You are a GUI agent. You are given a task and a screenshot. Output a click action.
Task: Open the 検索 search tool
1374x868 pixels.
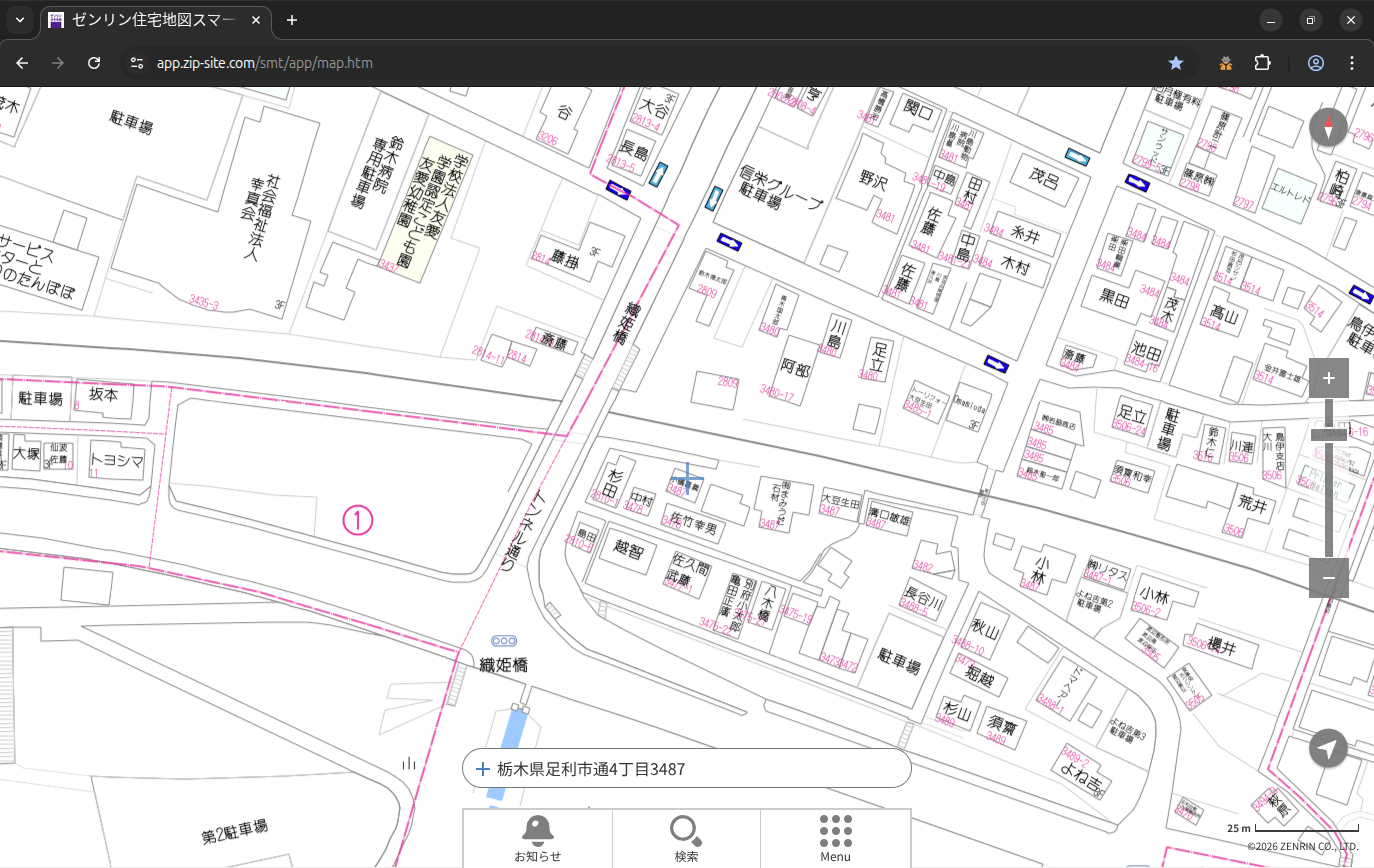(x=686, y=836)
